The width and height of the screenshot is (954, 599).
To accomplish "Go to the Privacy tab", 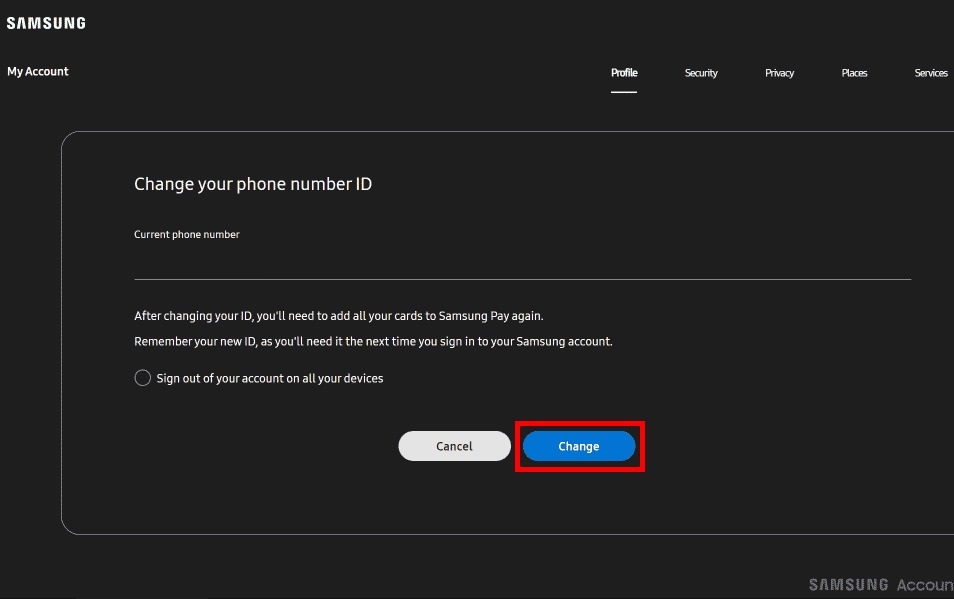I will click(779, 73).
